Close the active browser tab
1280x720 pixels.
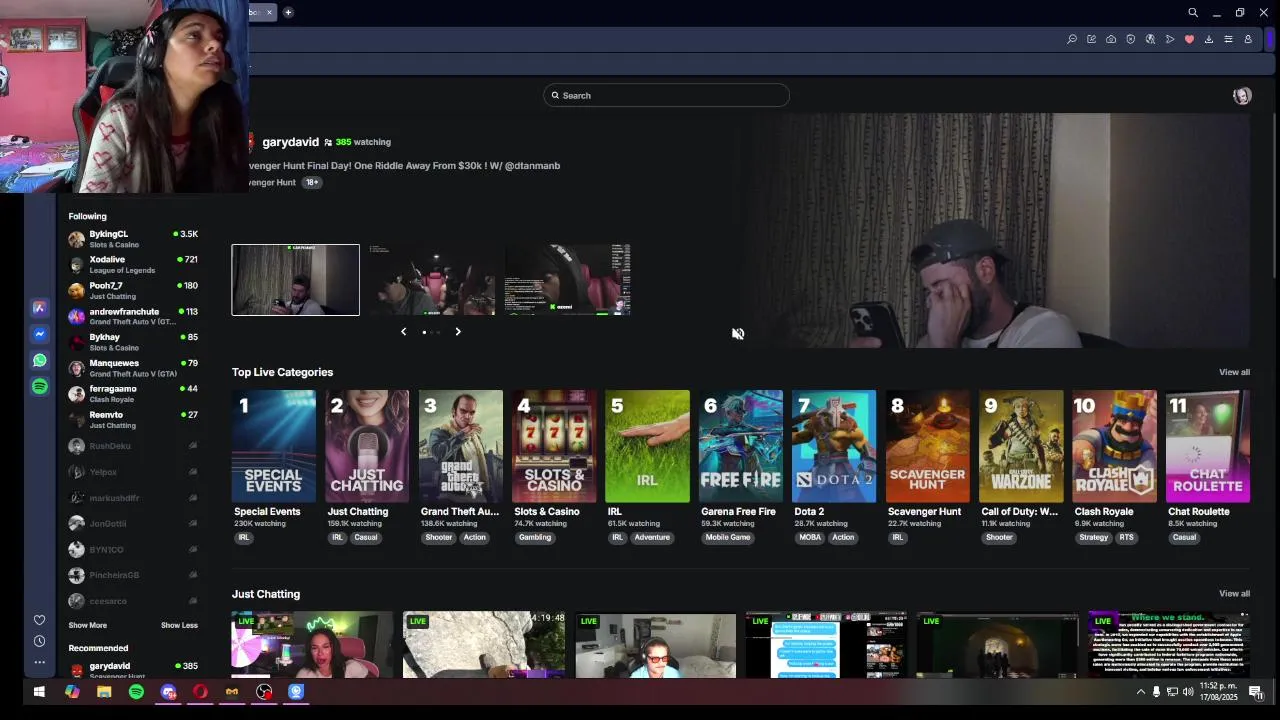(x=269, y=12)
